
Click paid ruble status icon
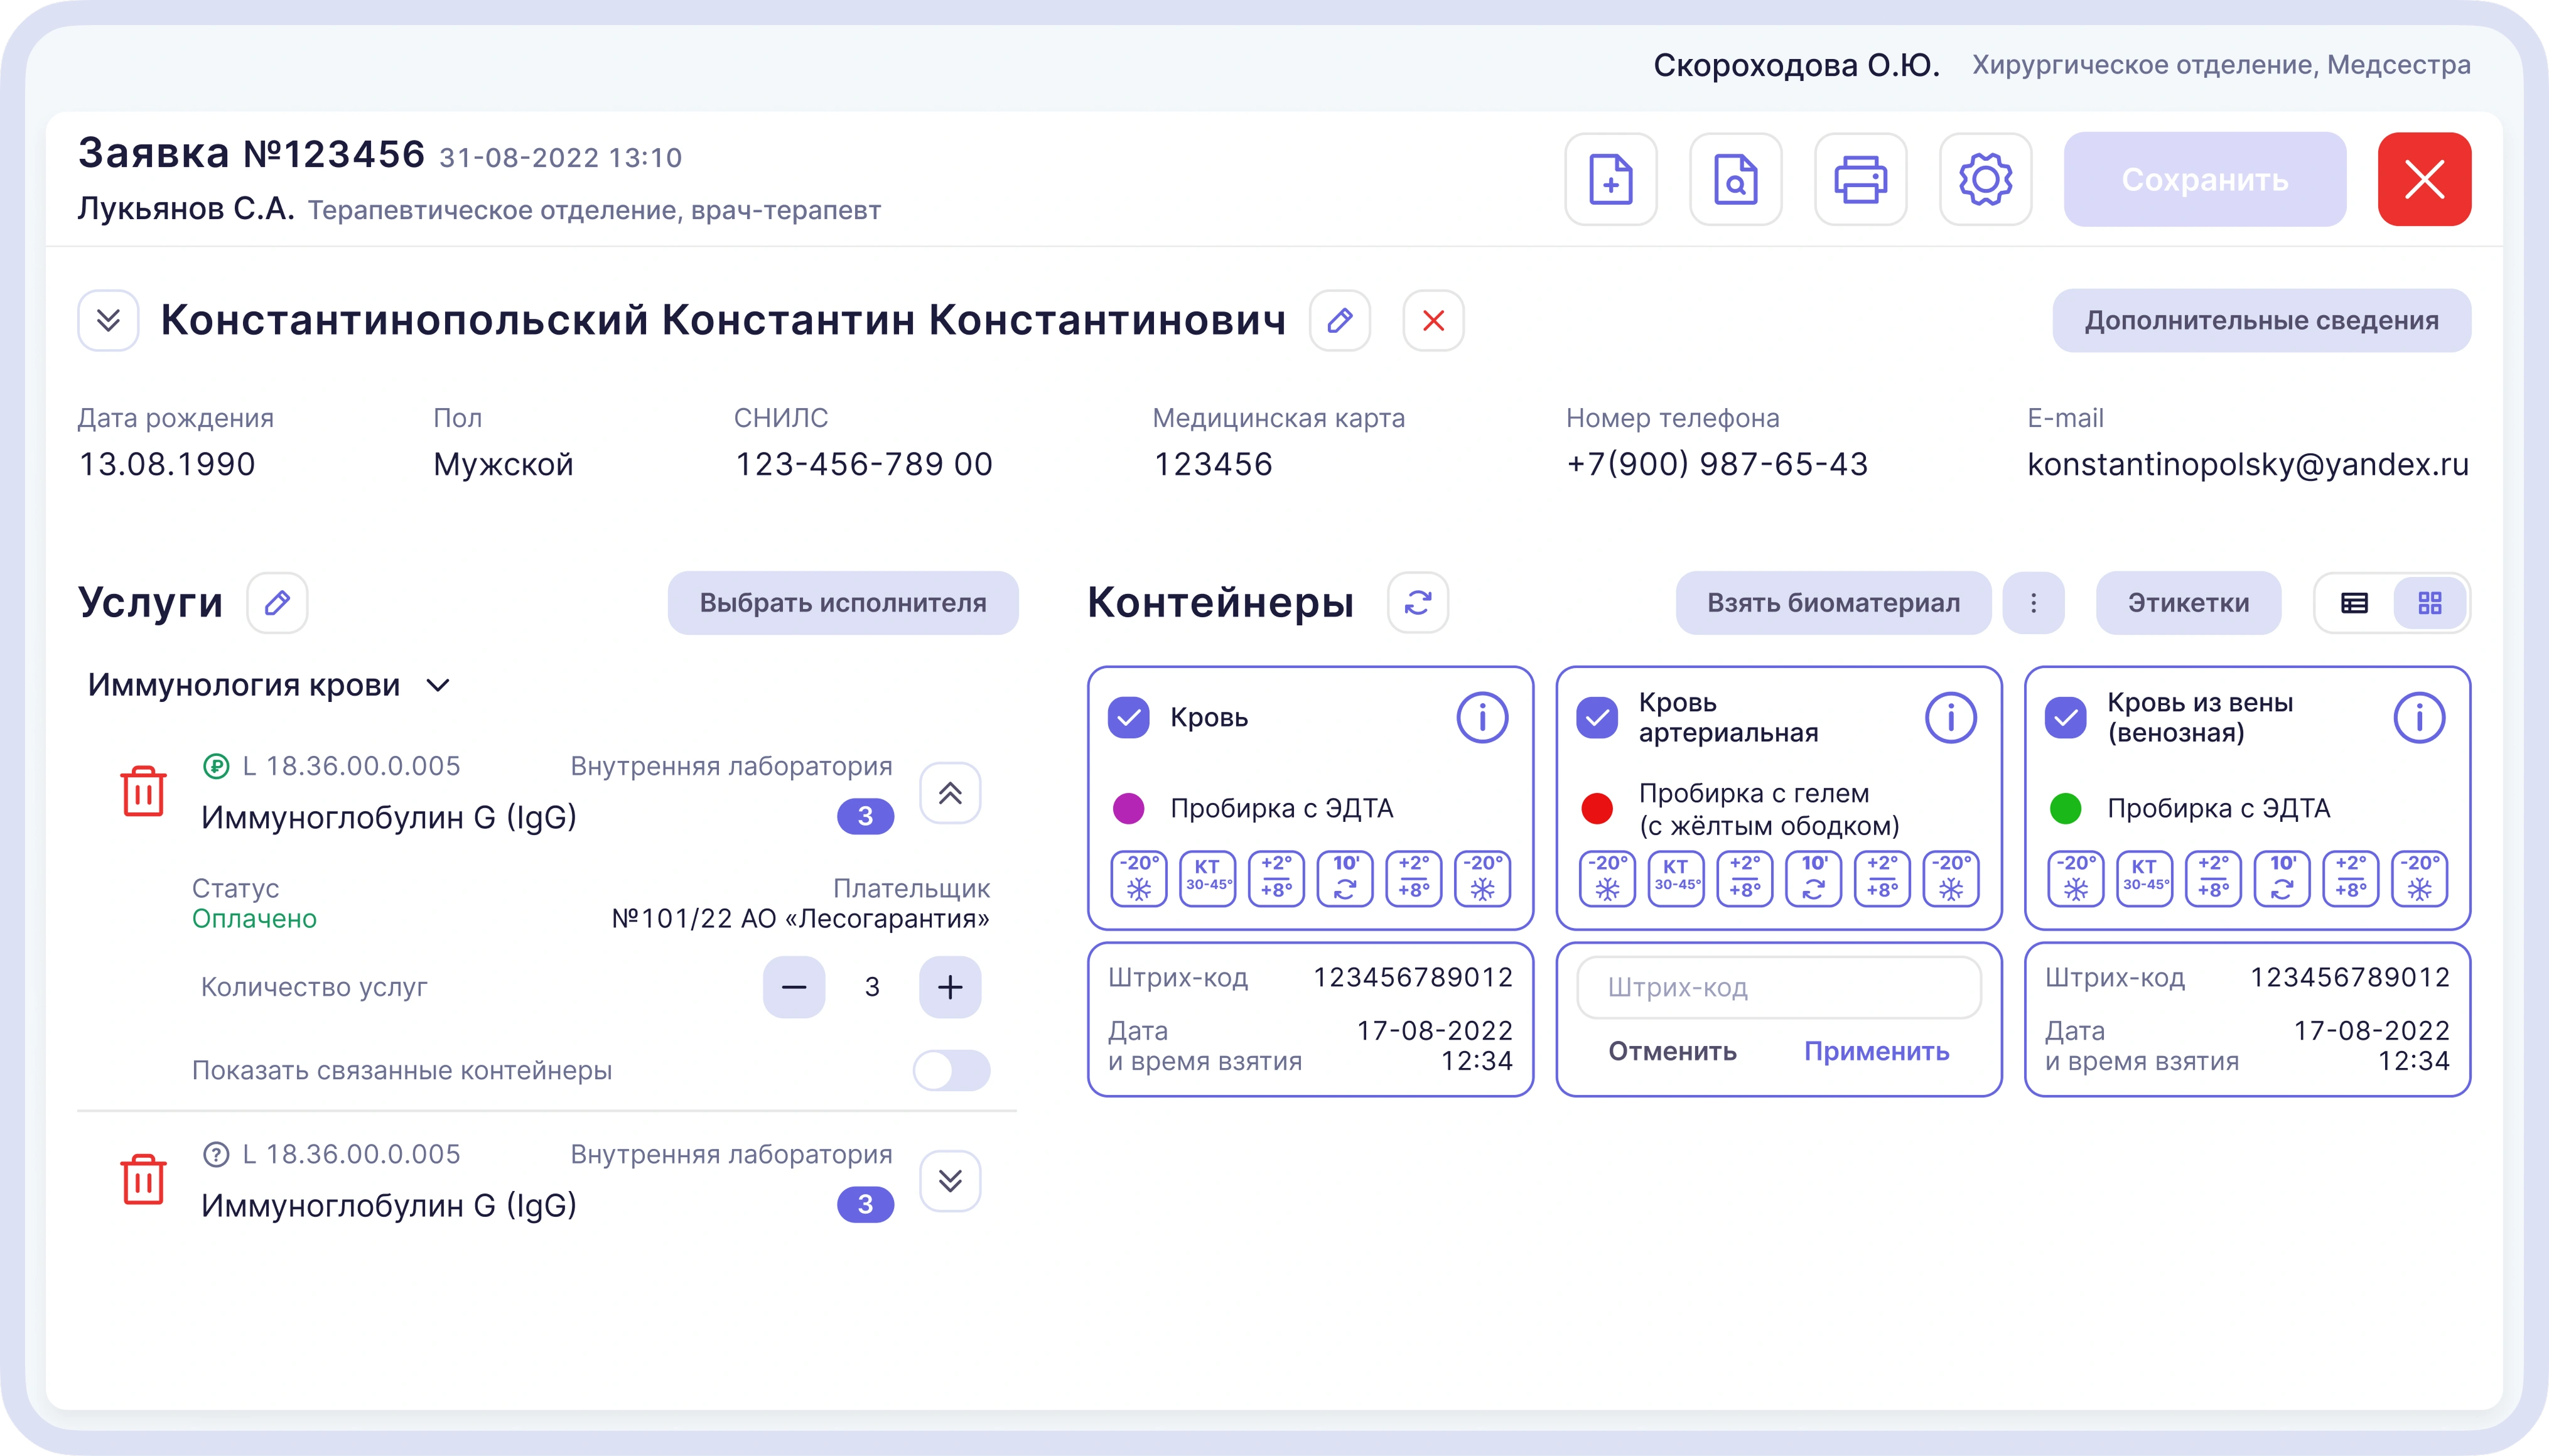[x=216, y=766]
